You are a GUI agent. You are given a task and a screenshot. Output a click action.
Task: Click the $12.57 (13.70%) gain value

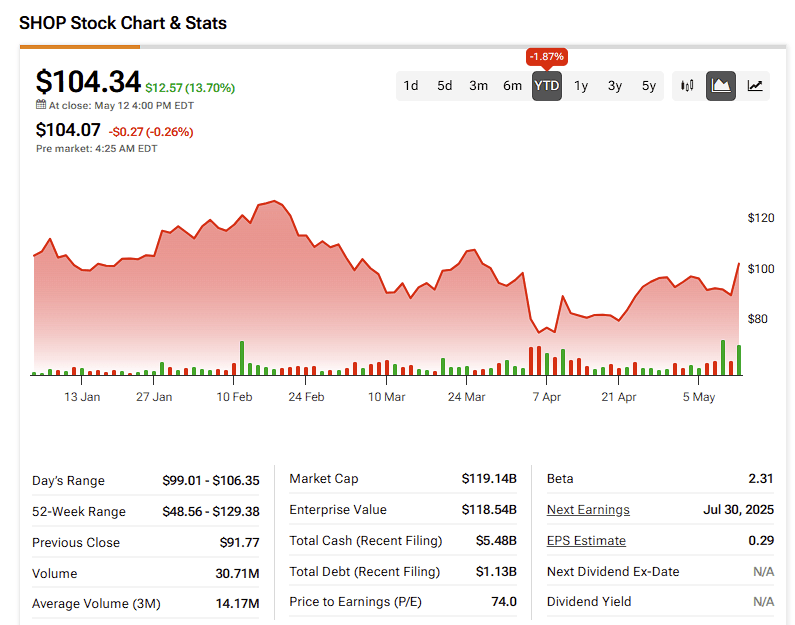(x=190, y=88)
